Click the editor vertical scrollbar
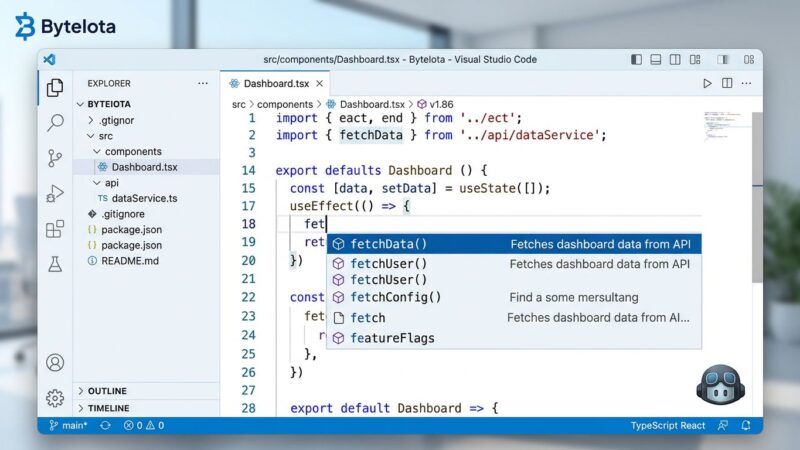 click(757, 196)
